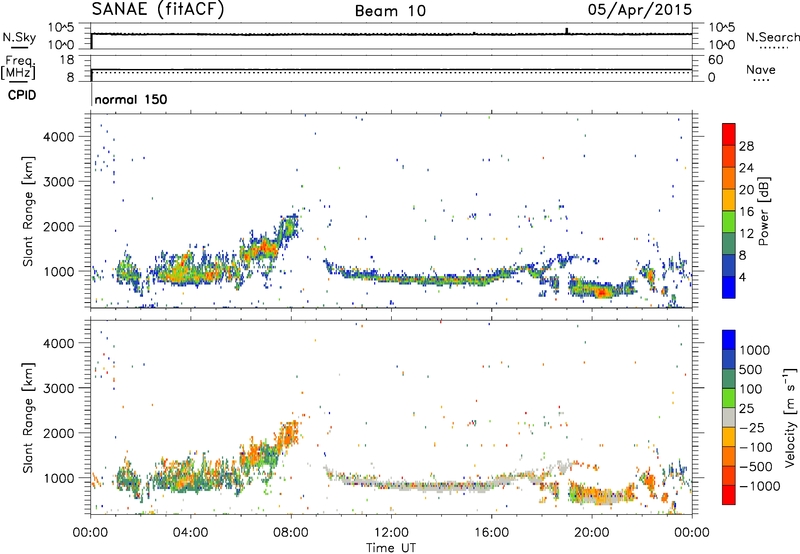This screenshot has height=554, width=800.
Task: Click the 25 label on Velocity scale
Action: [x=747, y=408]
